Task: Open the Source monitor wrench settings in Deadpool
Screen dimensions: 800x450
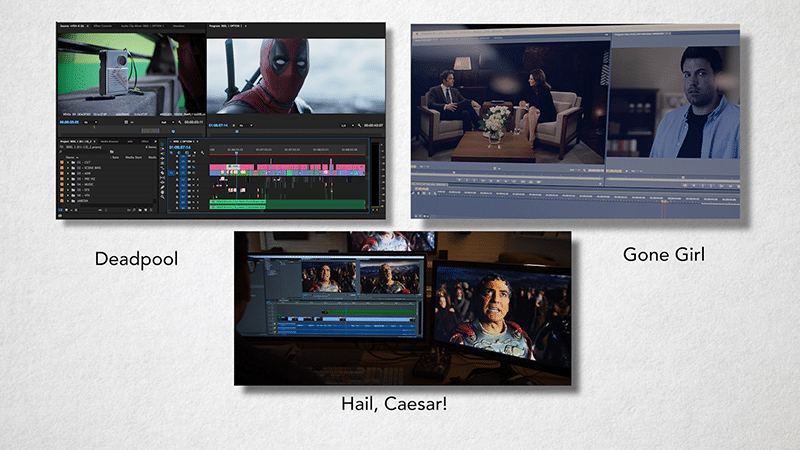Action: tap(180, 122)
